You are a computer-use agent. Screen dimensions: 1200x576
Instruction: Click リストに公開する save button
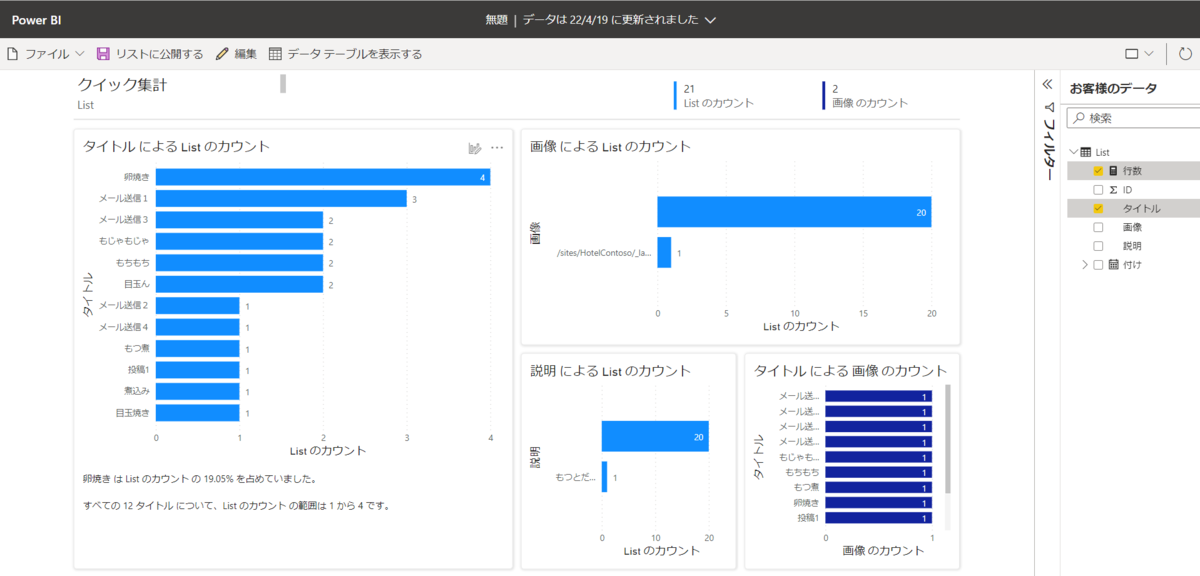click(x=150, y=54)
